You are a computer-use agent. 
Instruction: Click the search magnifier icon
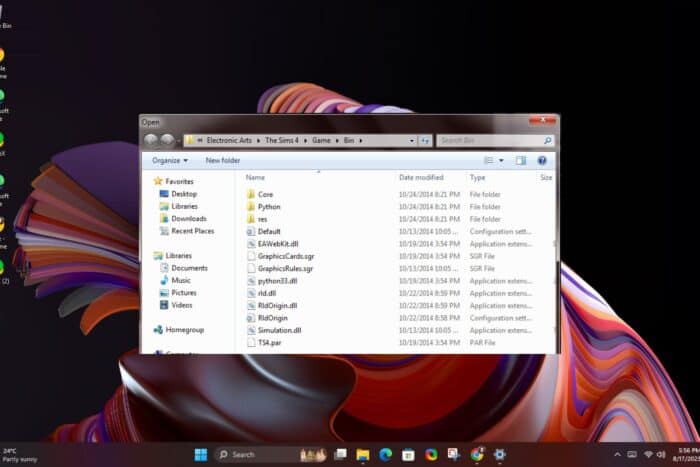tap(548, 141)
